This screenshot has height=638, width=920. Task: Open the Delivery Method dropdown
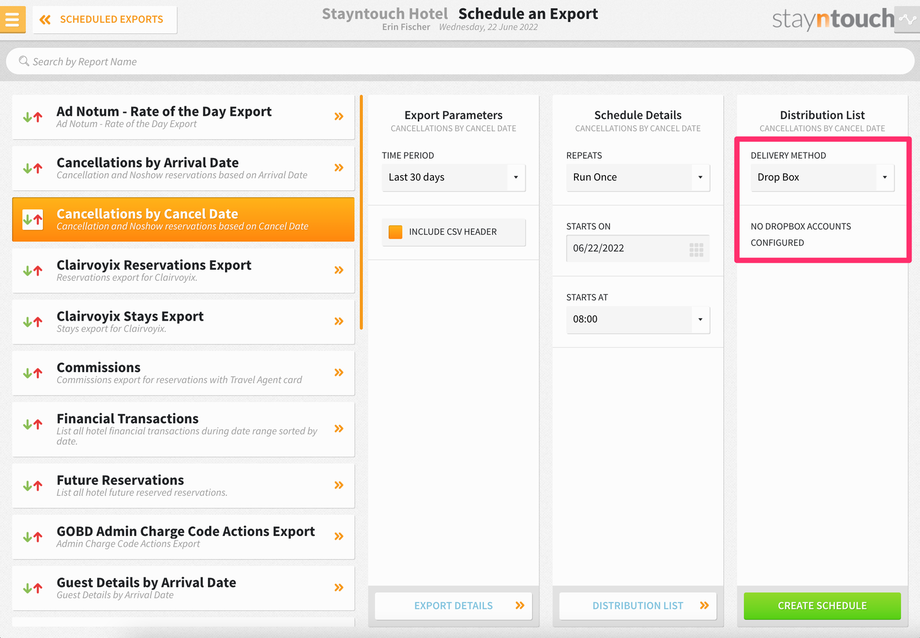click(x=822, y=177)
